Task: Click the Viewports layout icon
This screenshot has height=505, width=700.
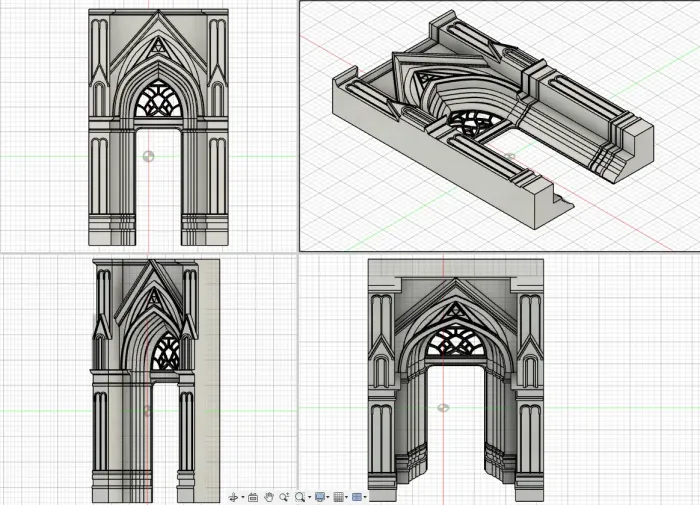Action: (x=357, y=497)
